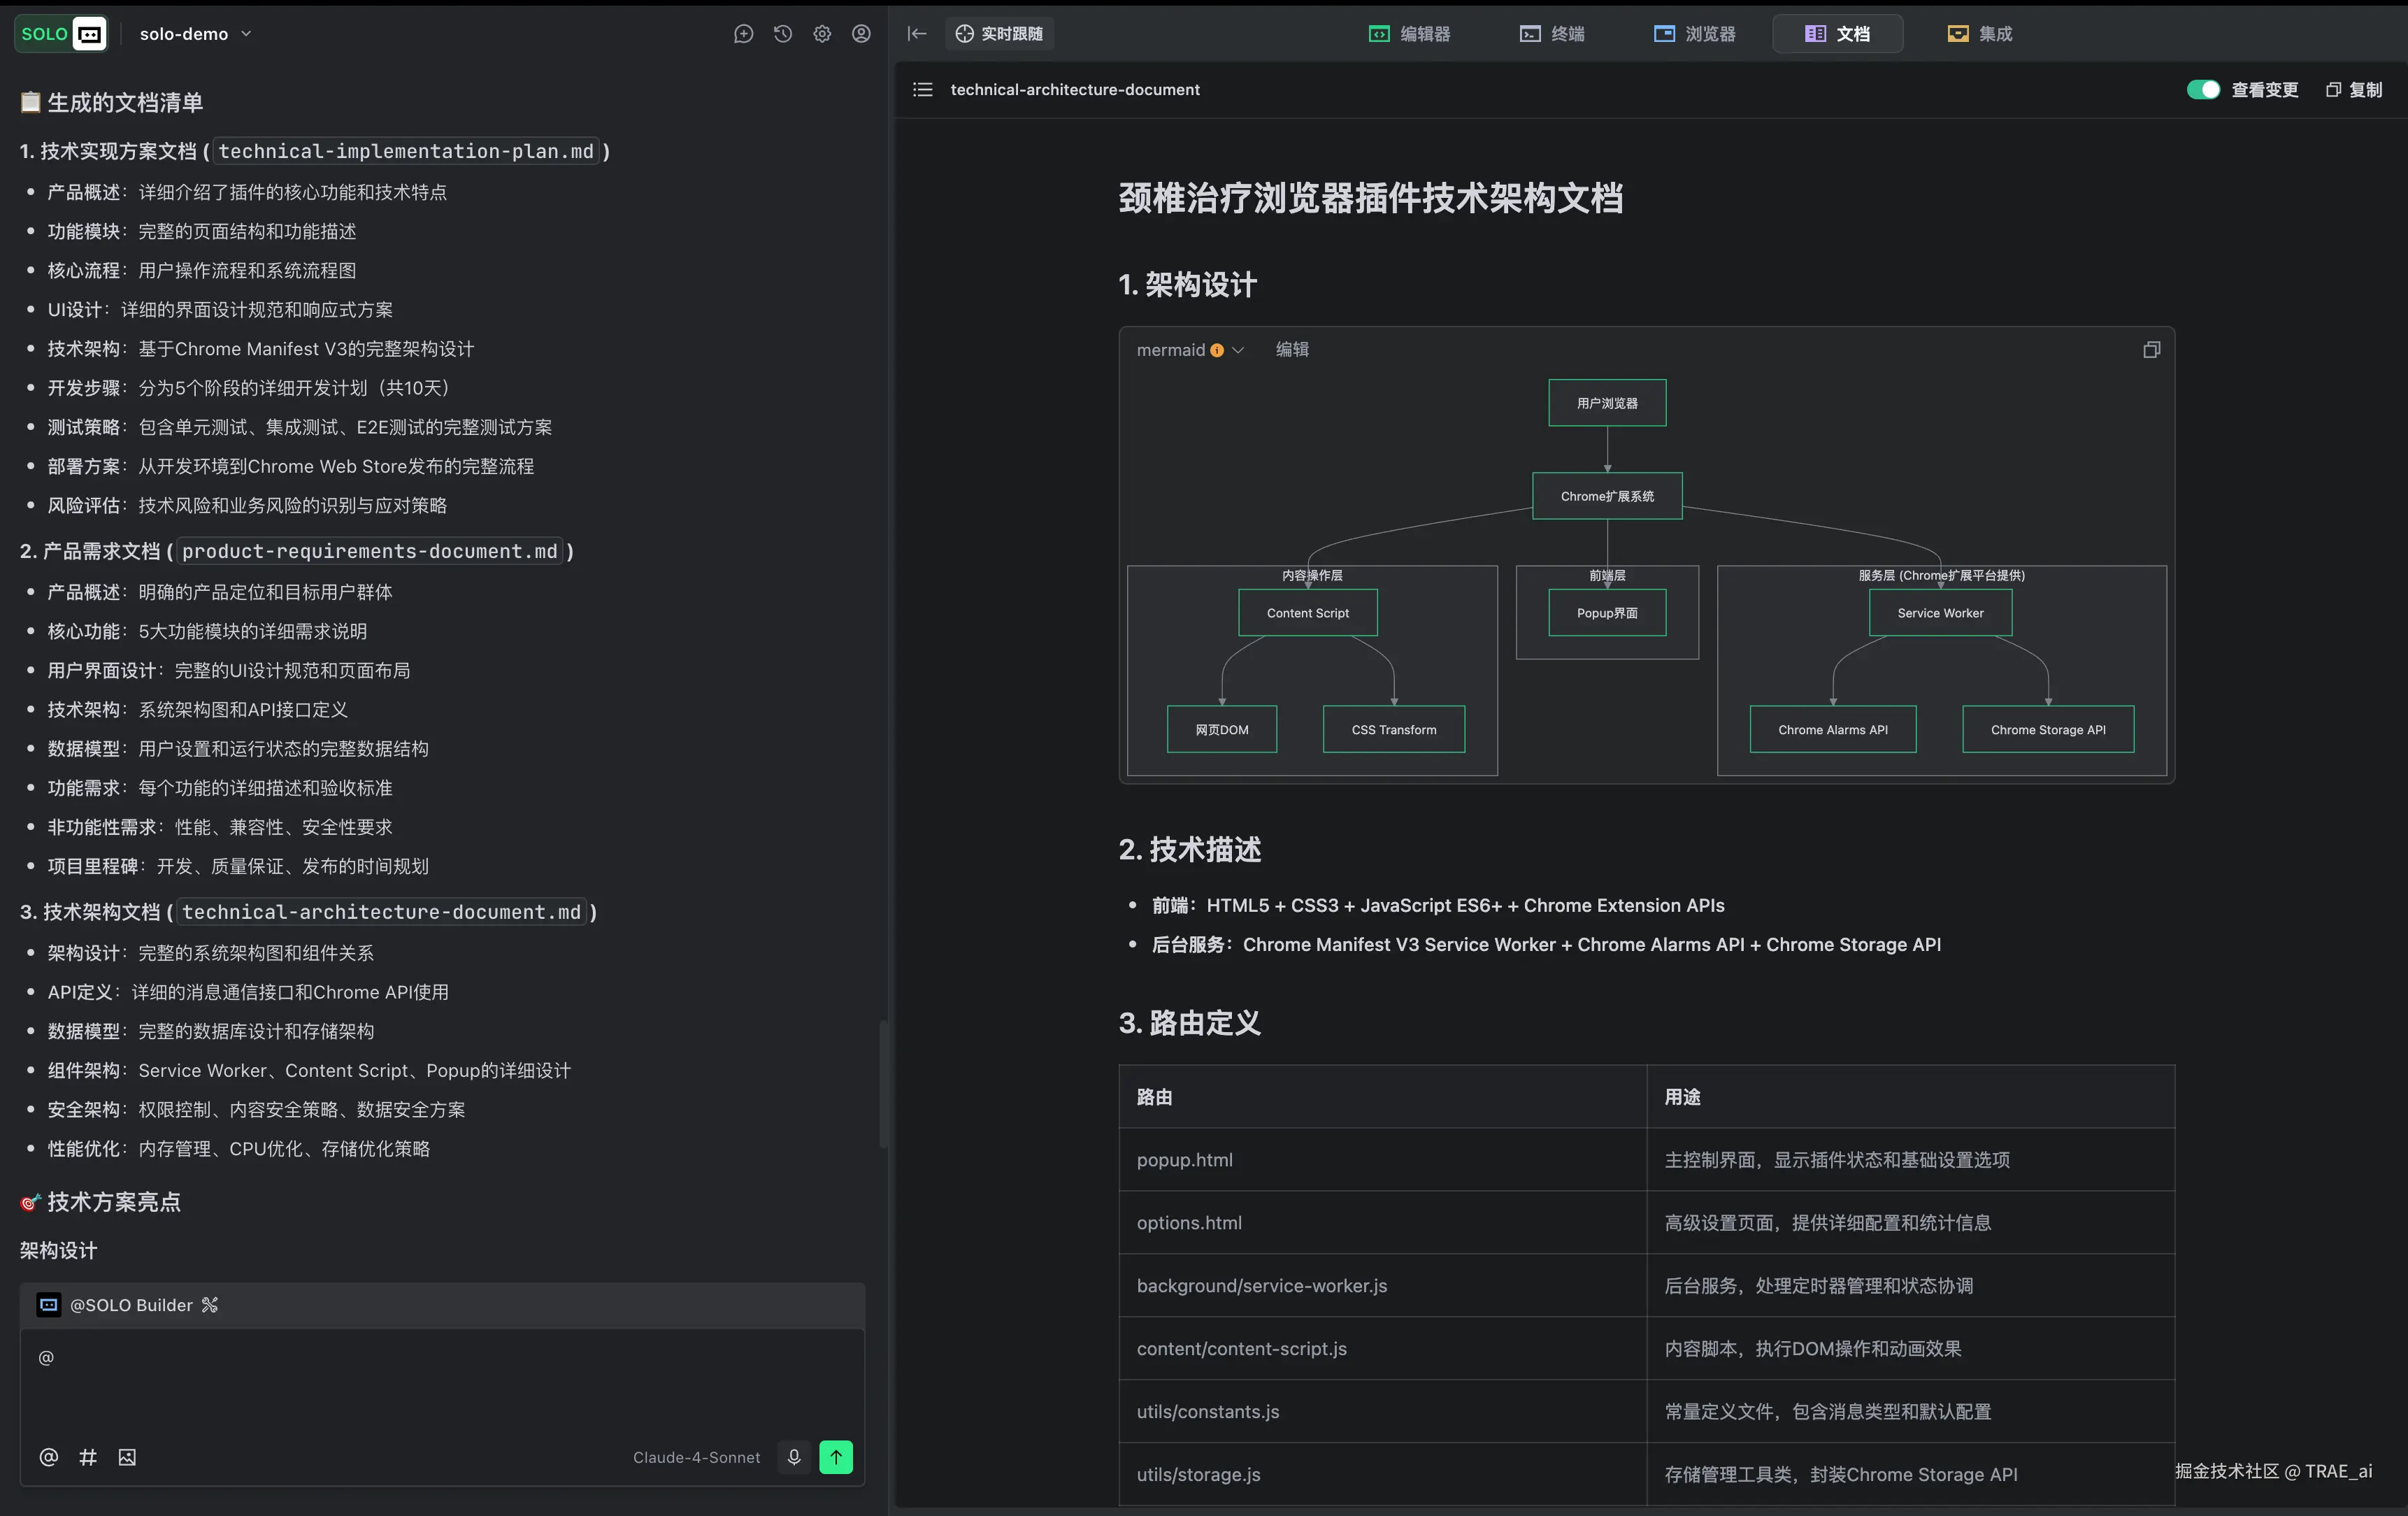Viewport: 2408px width, 1516px height.
Task: Toggle the 查看变更 switch off
Action: click(x=2203, y=90)
